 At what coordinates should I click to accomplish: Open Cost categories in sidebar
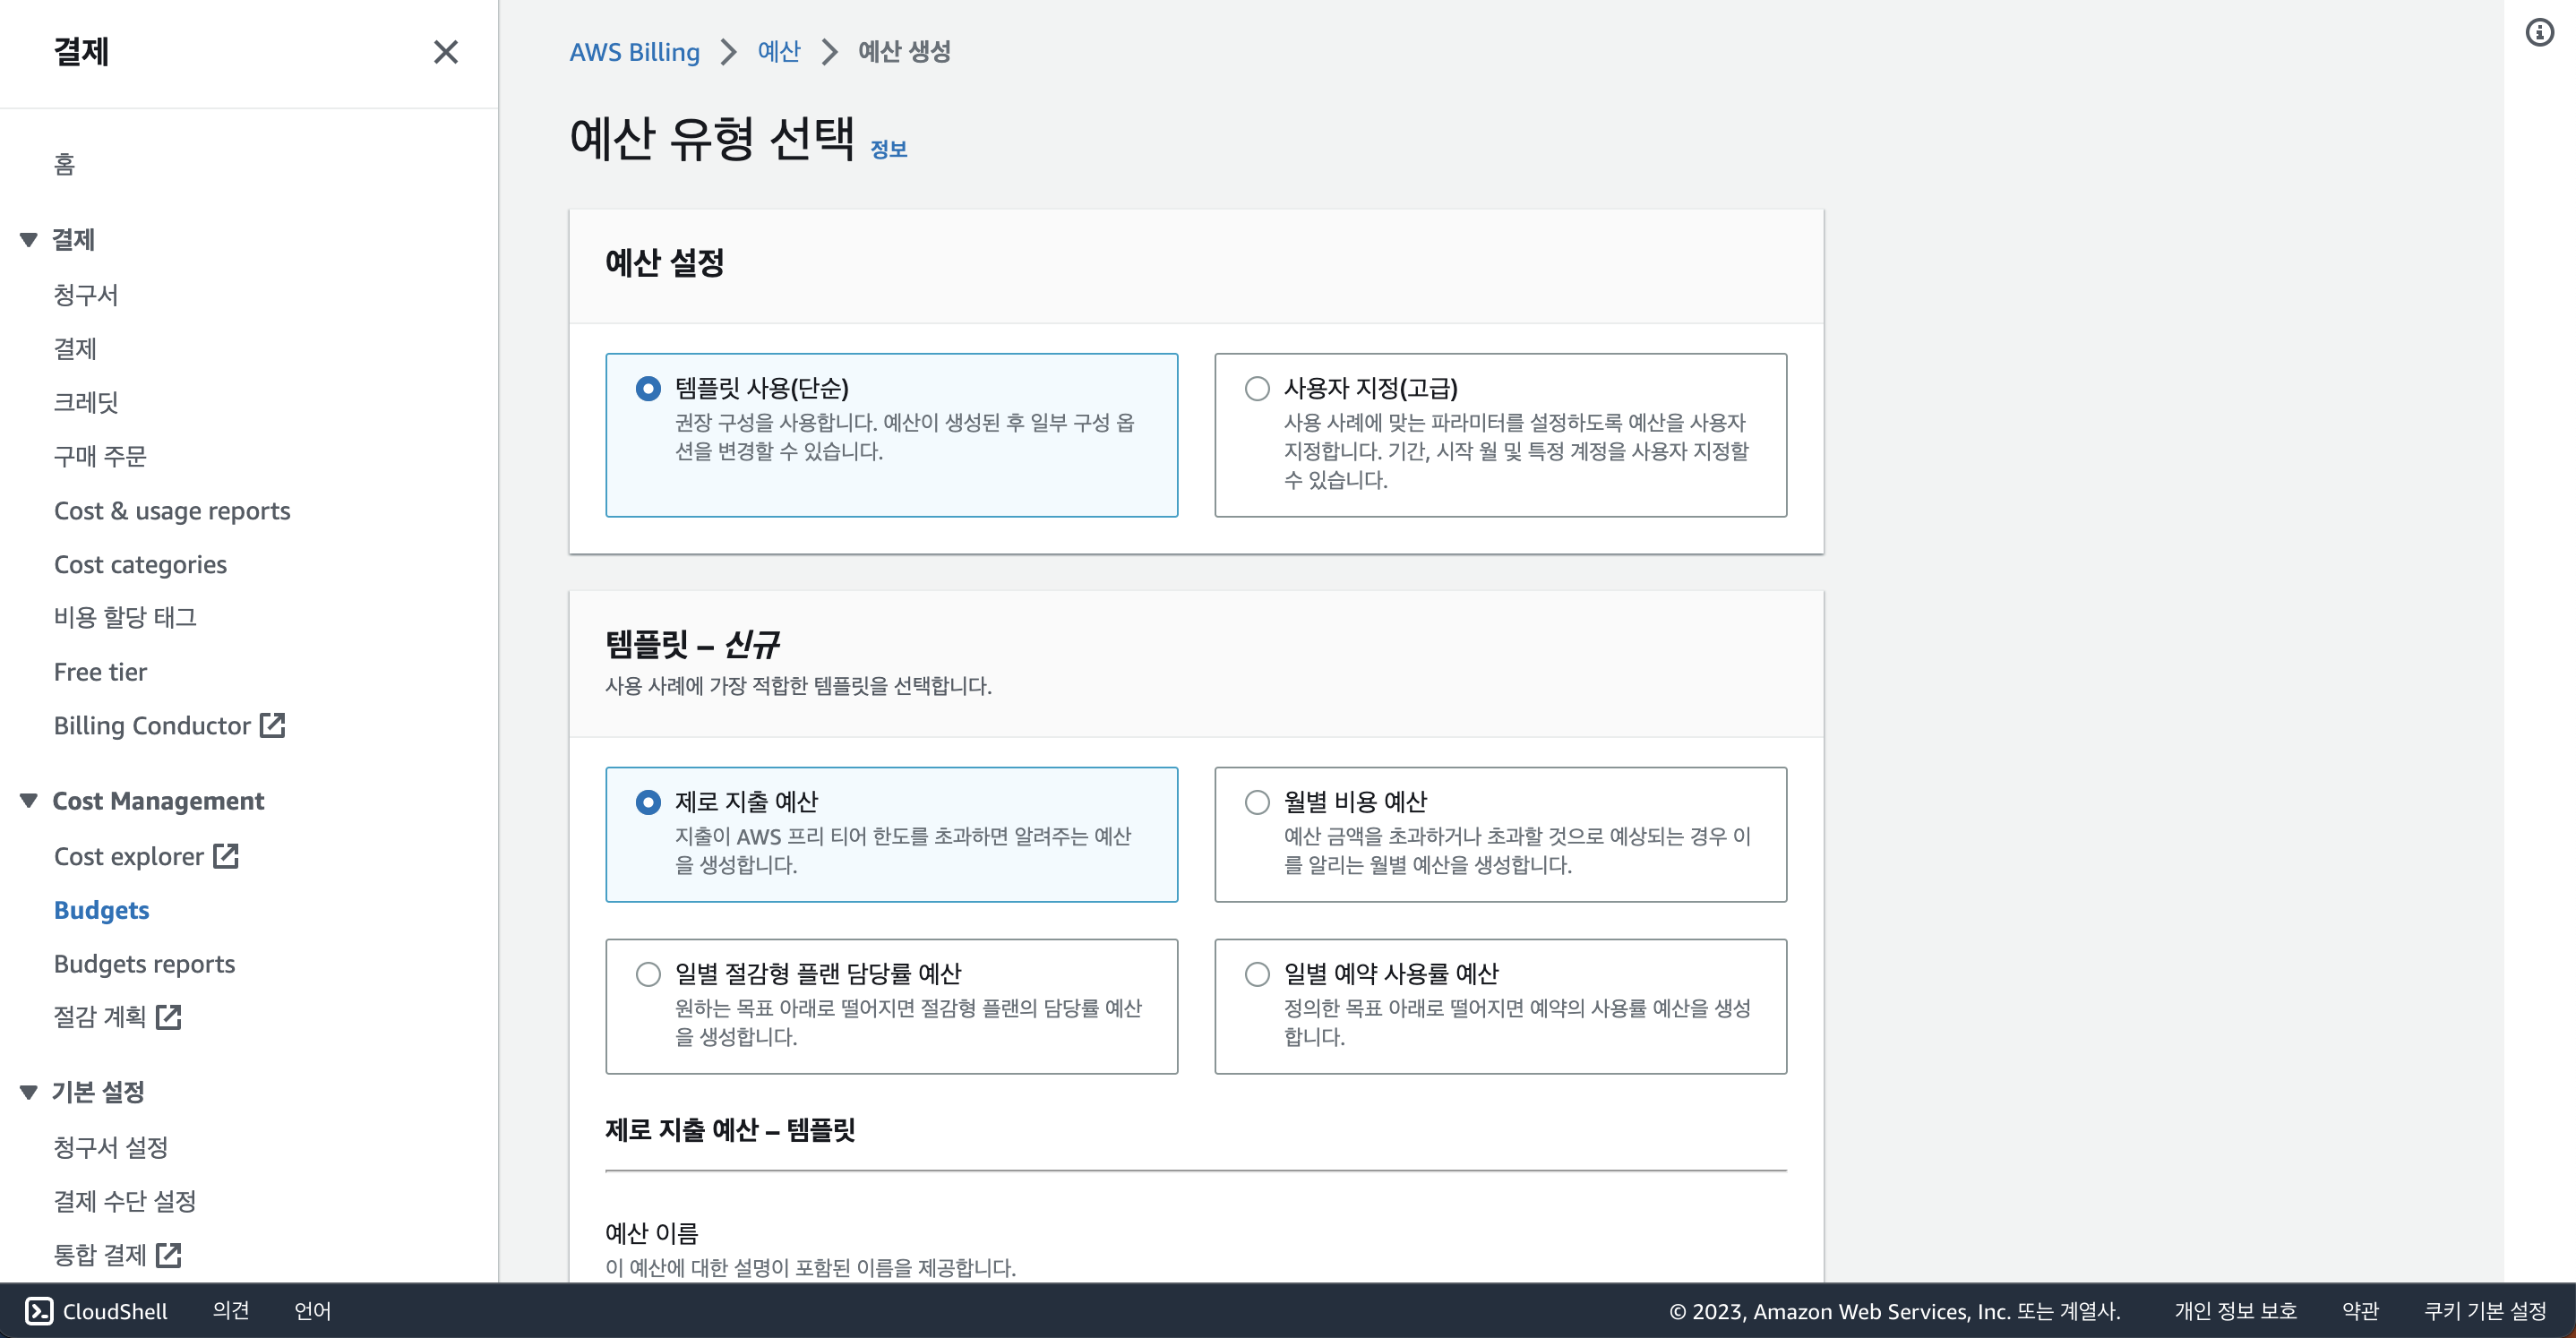[x=140, y=565]
